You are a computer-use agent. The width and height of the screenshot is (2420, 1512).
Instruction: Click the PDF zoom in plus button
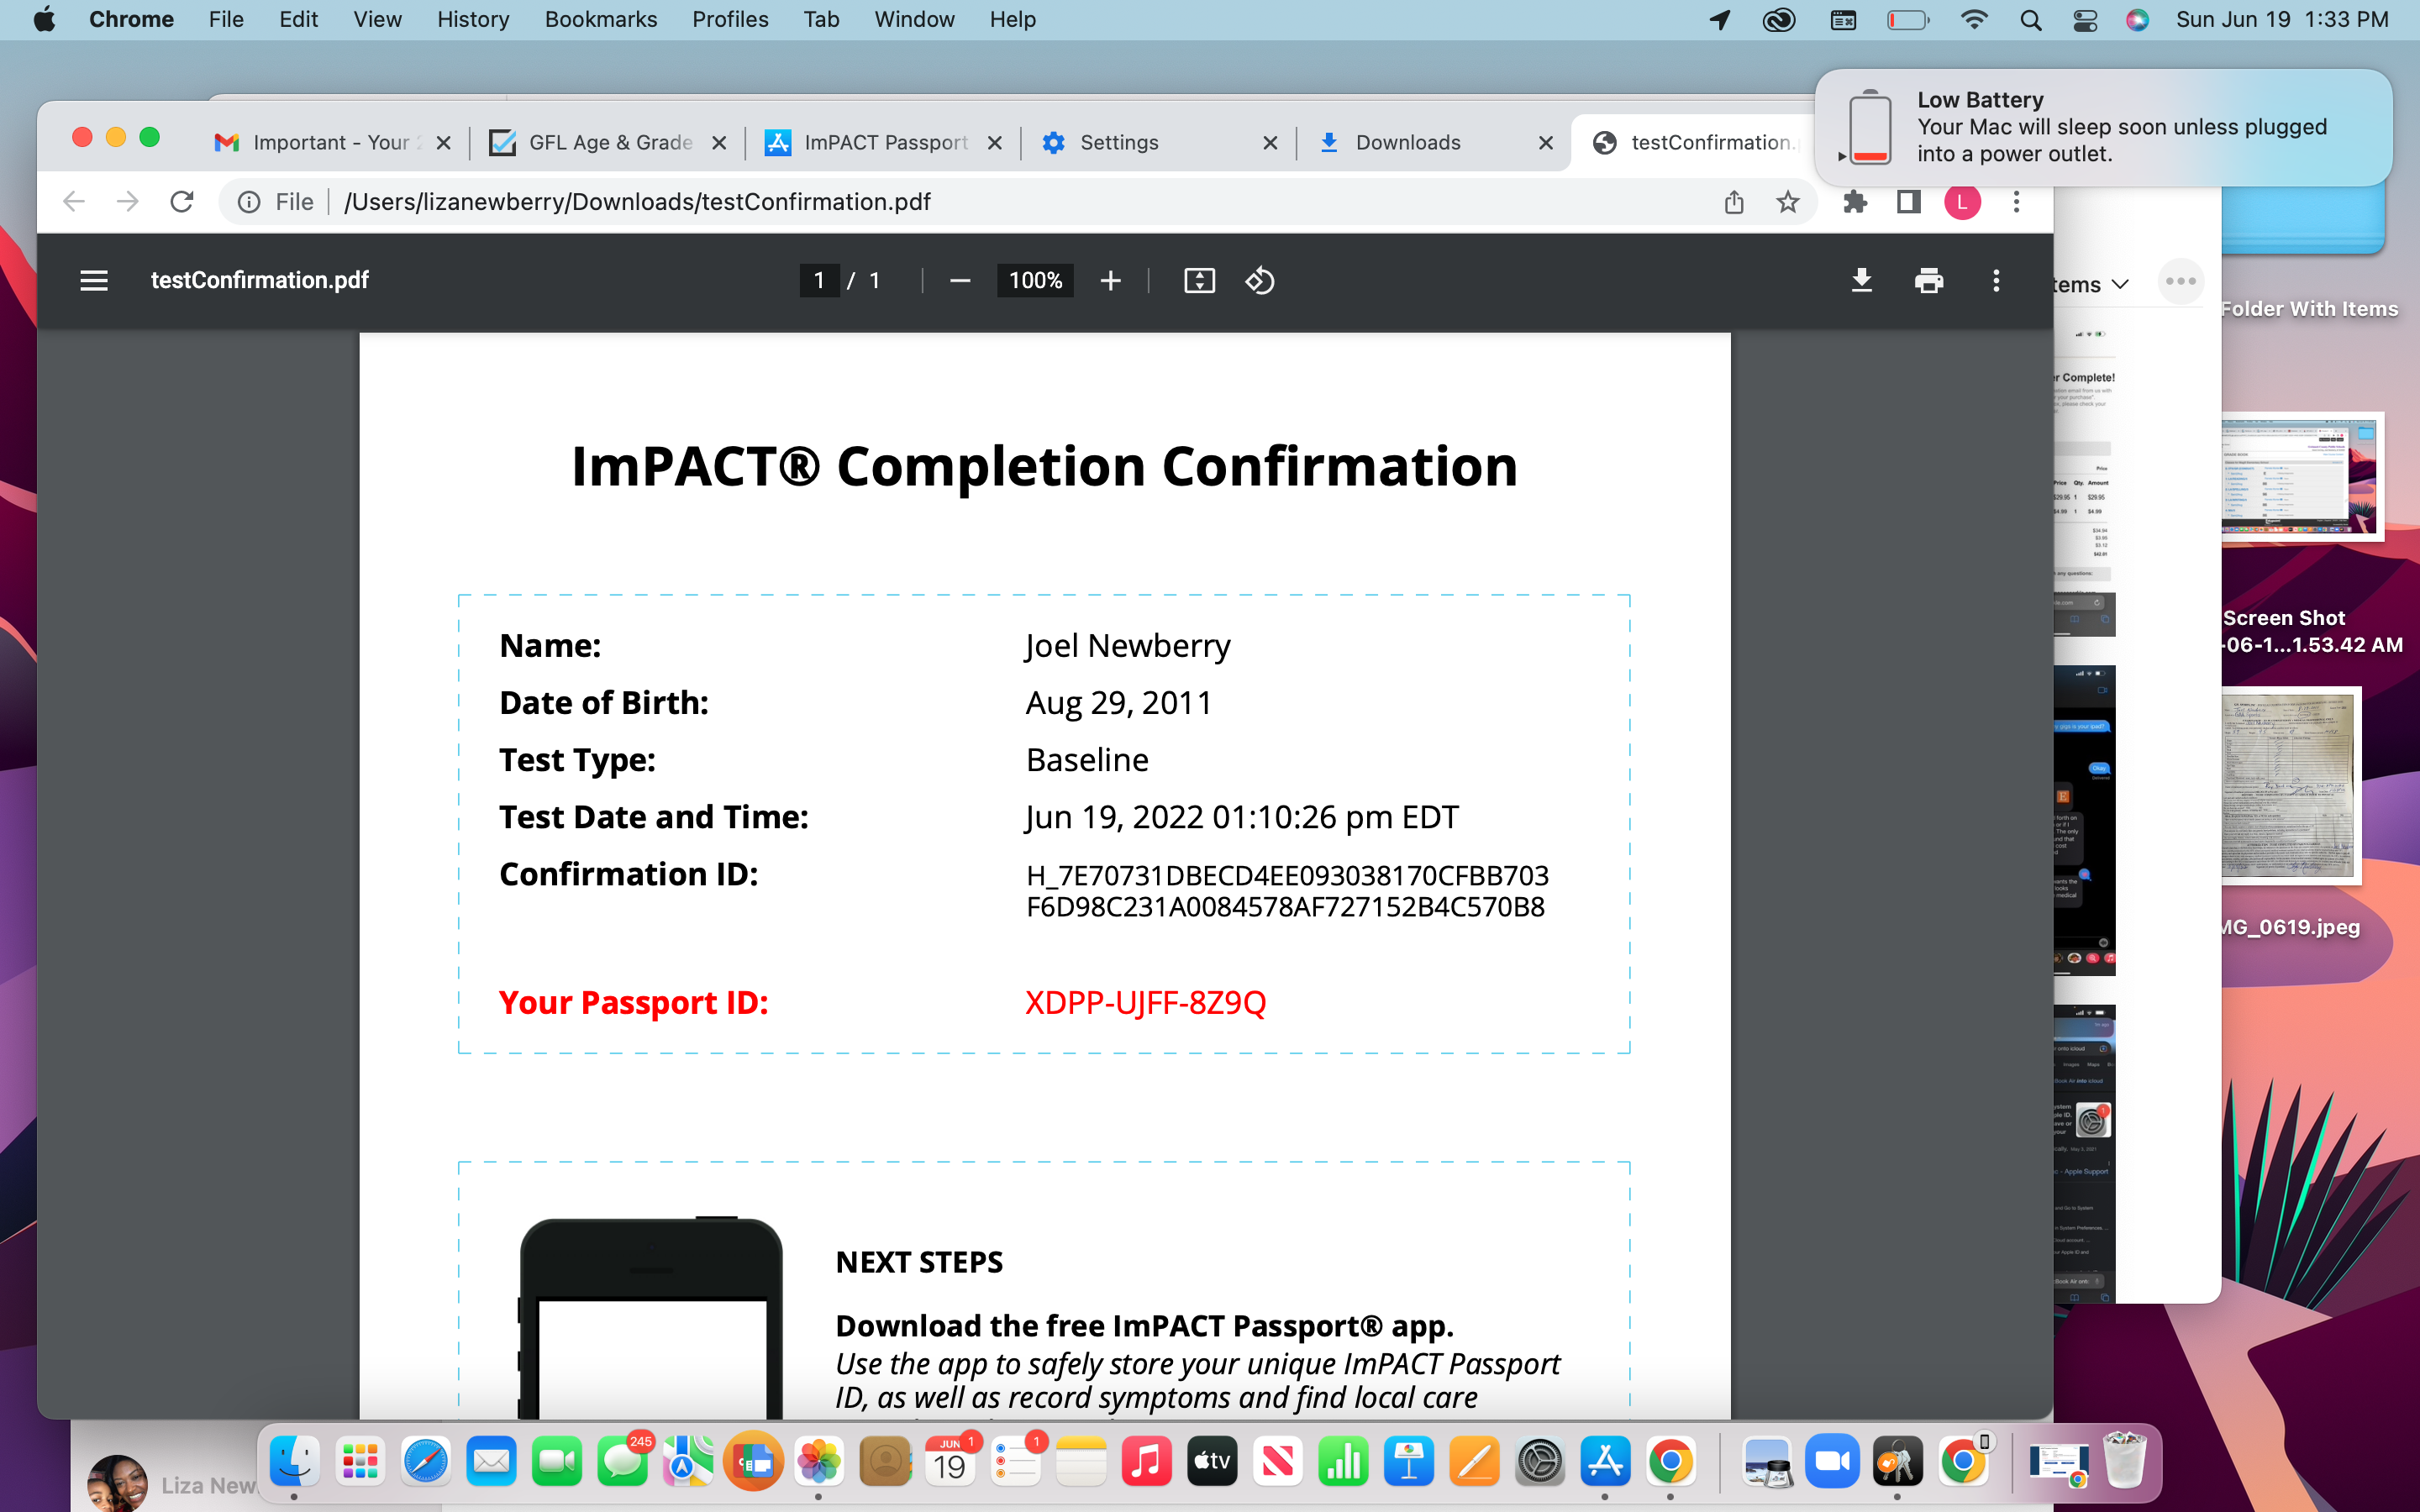click(x=1110, y=281)
